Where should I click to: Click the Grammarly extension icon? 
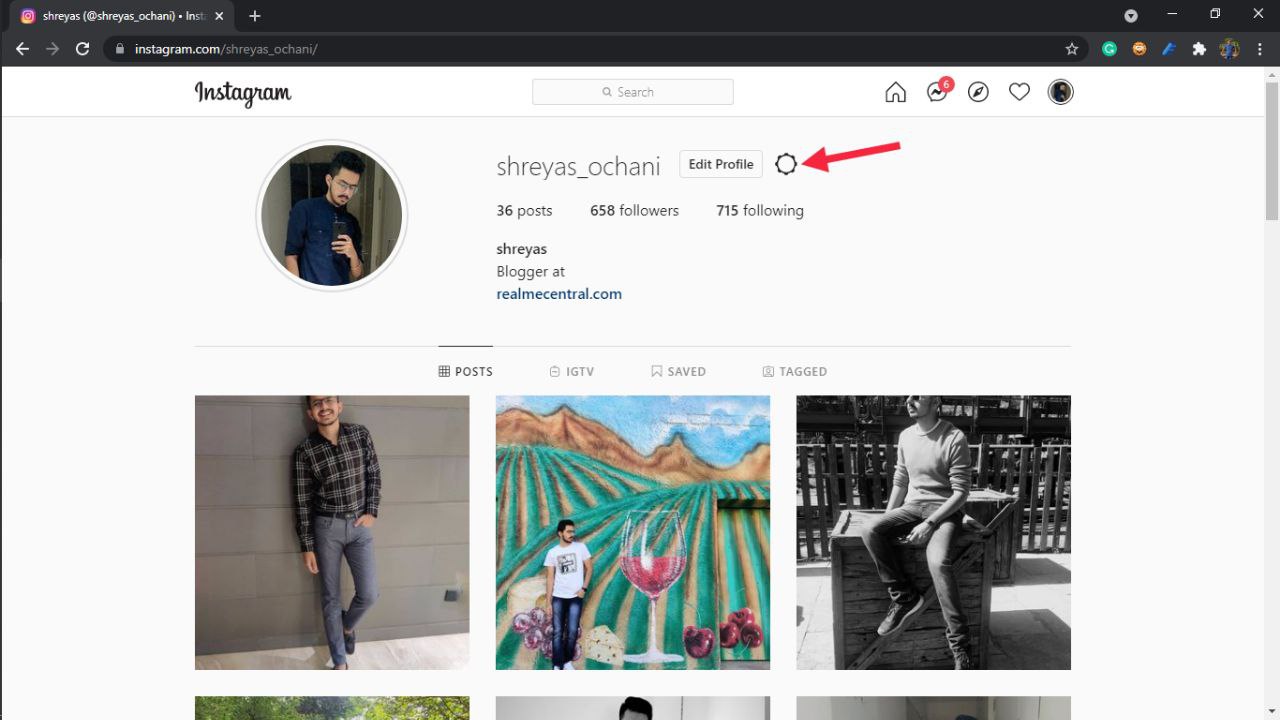(x=1109, y=49)
